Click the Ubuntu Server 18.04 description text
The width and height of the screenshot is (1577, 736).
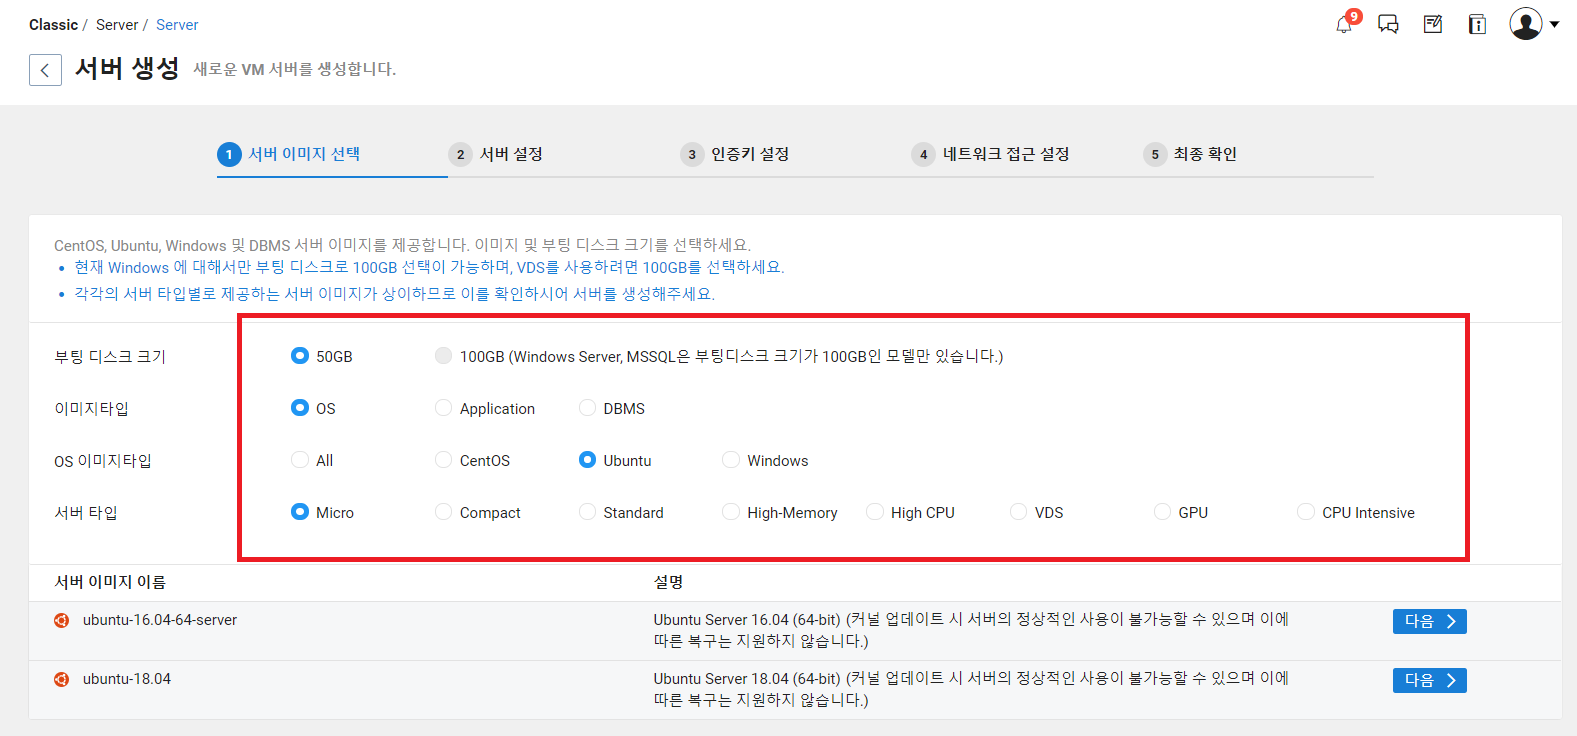tap(971, 689)
